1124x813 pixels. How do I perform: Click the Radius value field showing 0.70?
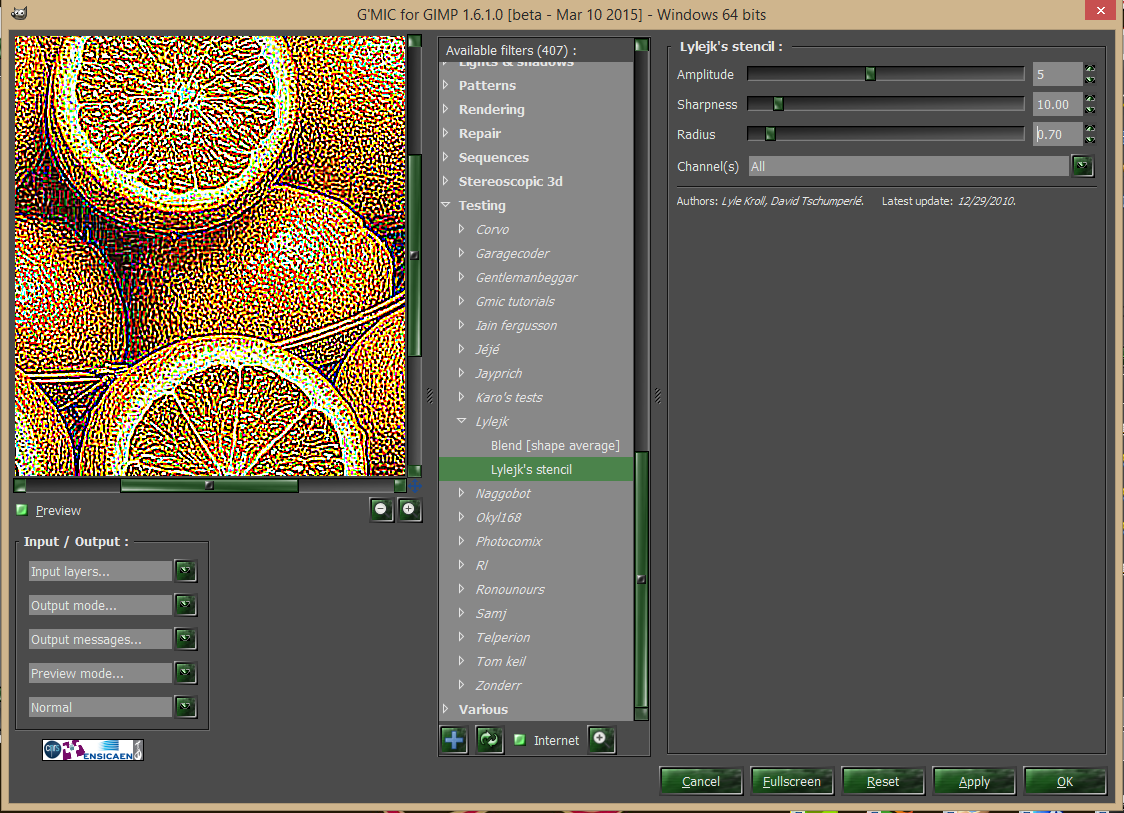(x=1057, y=134)
